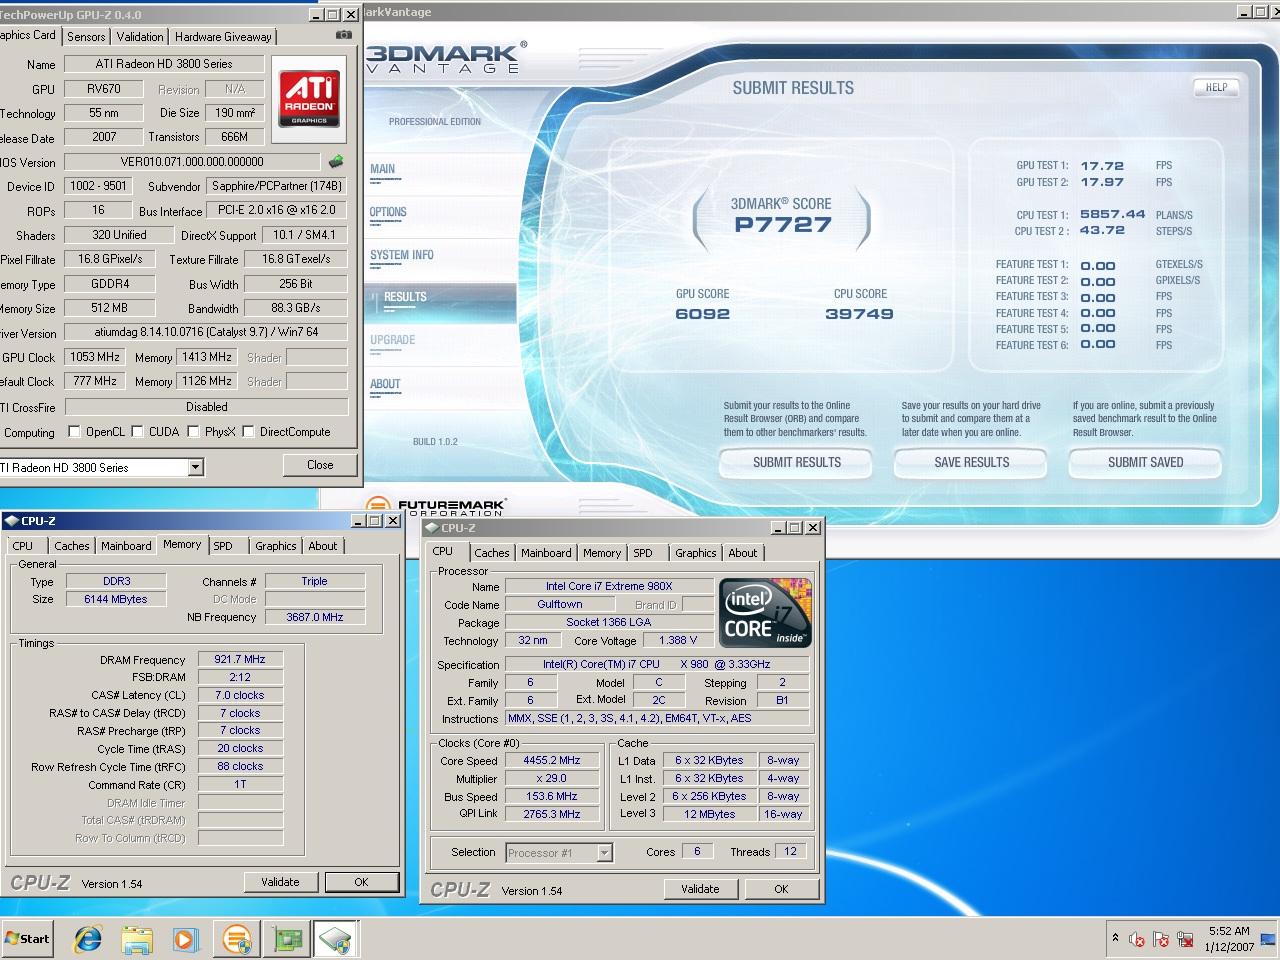Click the SUBMIT RESULTS button

coord(796,463)
